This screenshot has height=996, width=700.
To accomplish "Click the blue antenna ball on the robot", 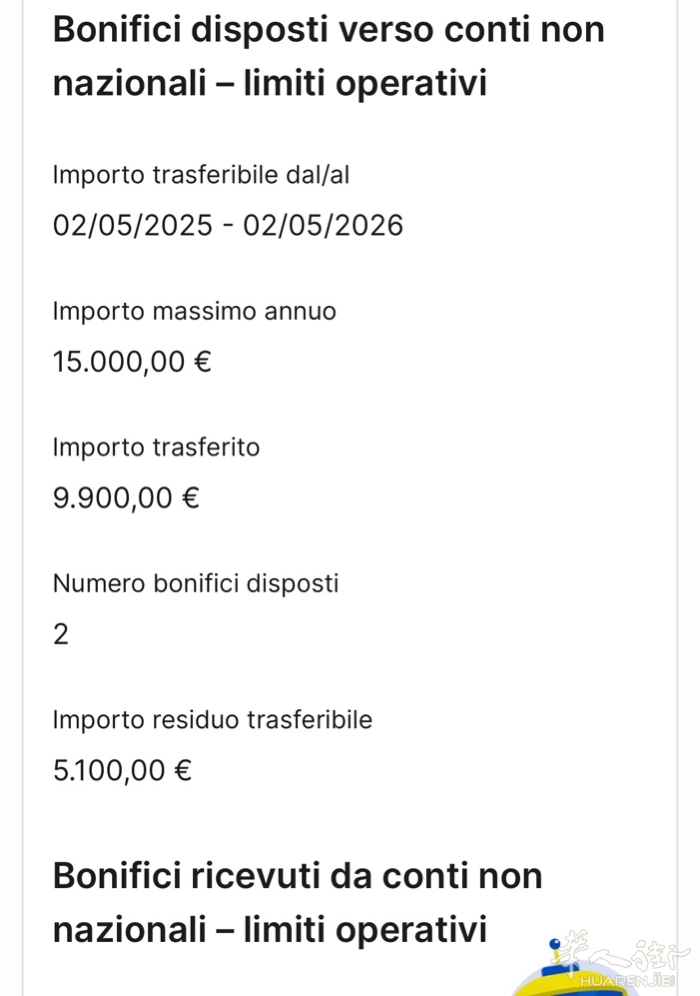I will coord(556,943).
